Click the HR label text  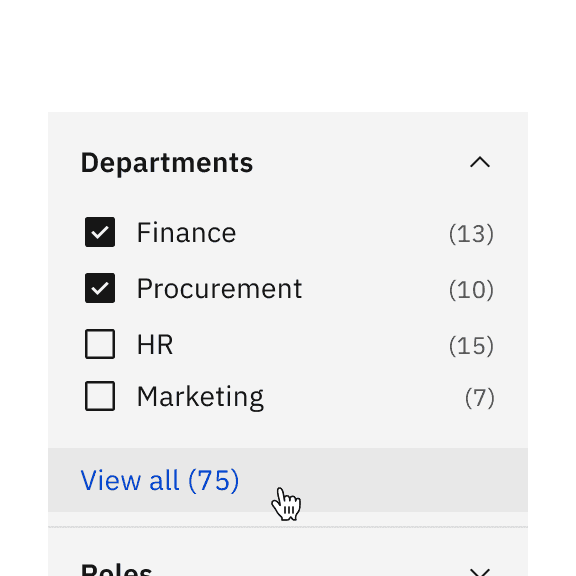pos(155,345)
